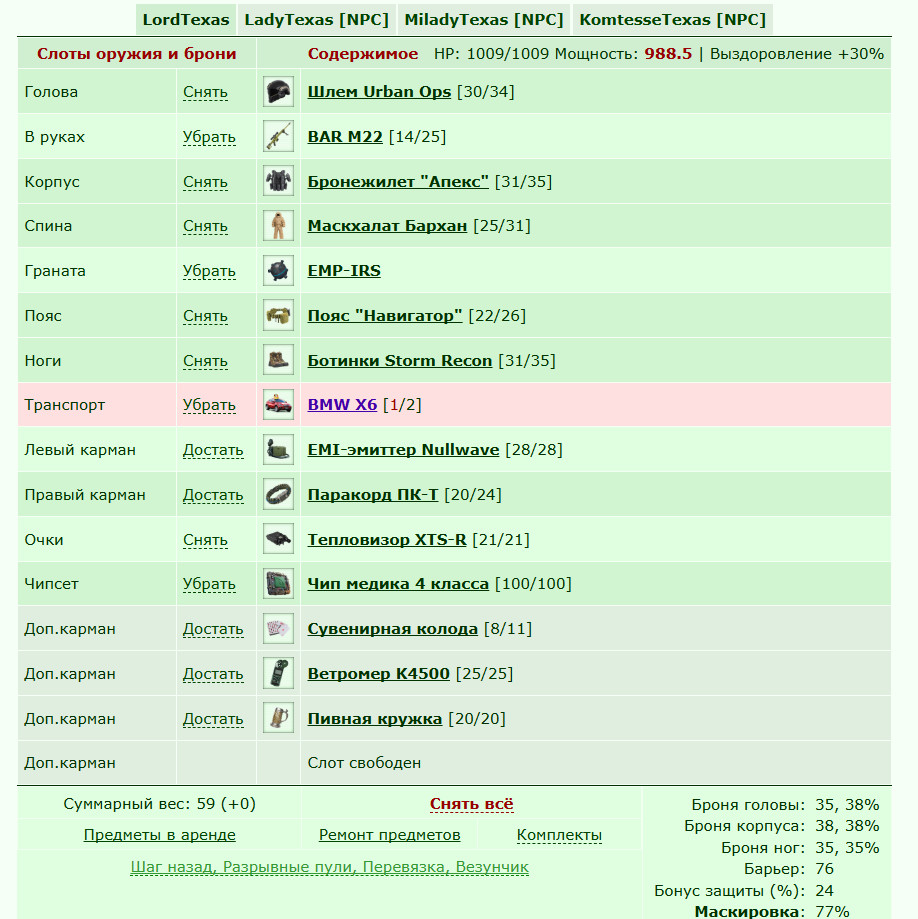Open the Шлем Urban Ops item link

pos(379,92)
